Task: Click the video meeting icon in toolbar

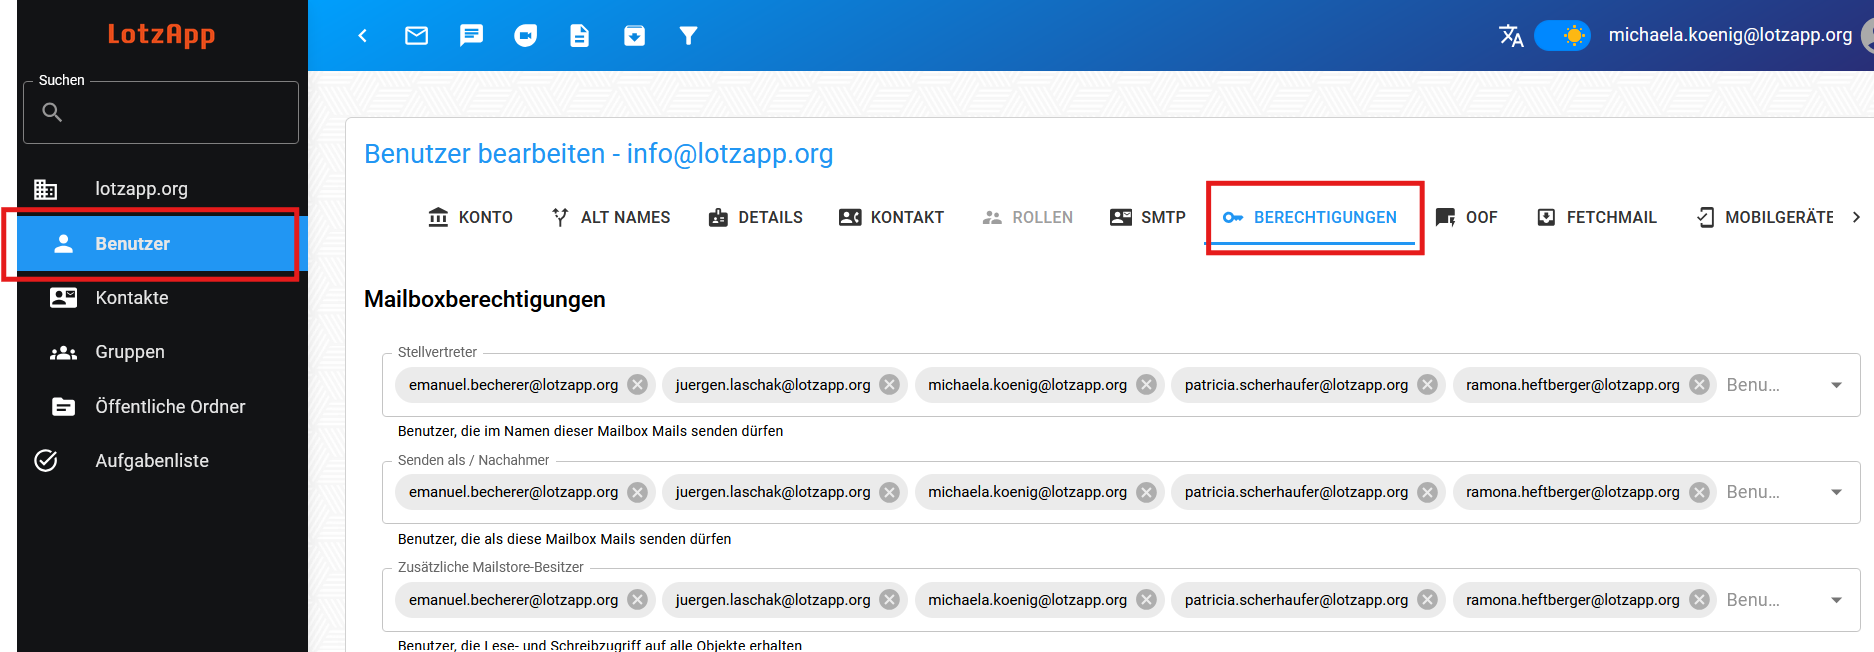Action: point(525,36)
